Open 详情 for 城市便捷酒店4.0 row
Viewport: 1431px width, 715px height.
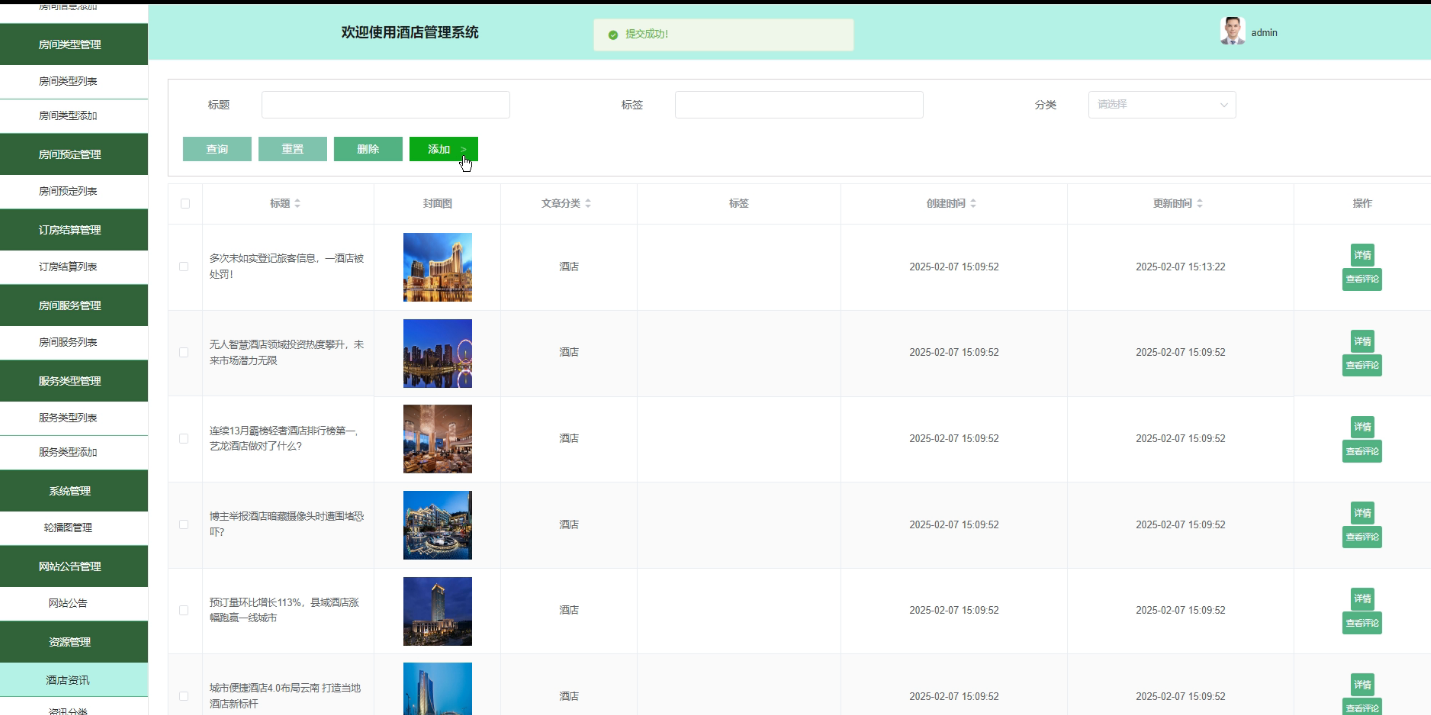coord(1362,685)
